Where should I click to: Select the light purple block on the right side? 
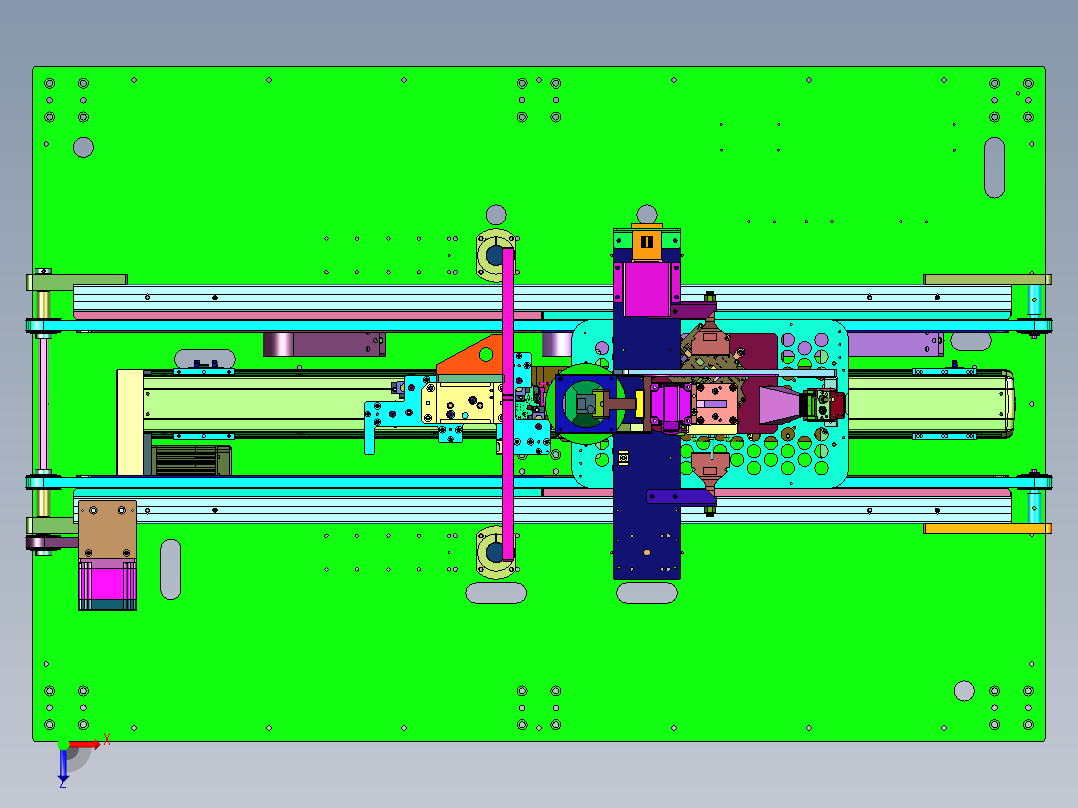896,344
